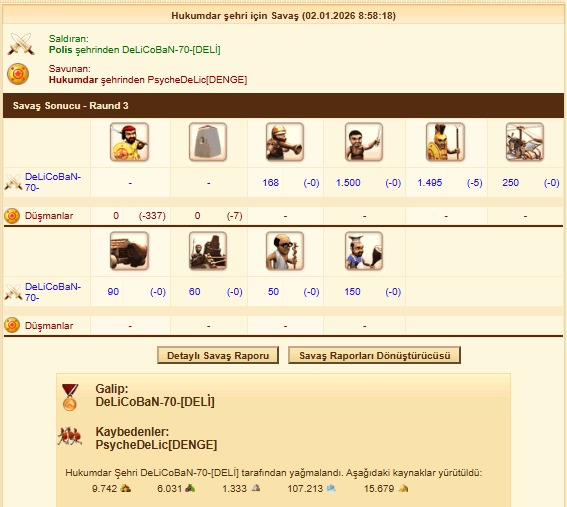Click the crossed swords attacker icon
Viewport: 567px width, 507px height.
[x=21, y=44]
